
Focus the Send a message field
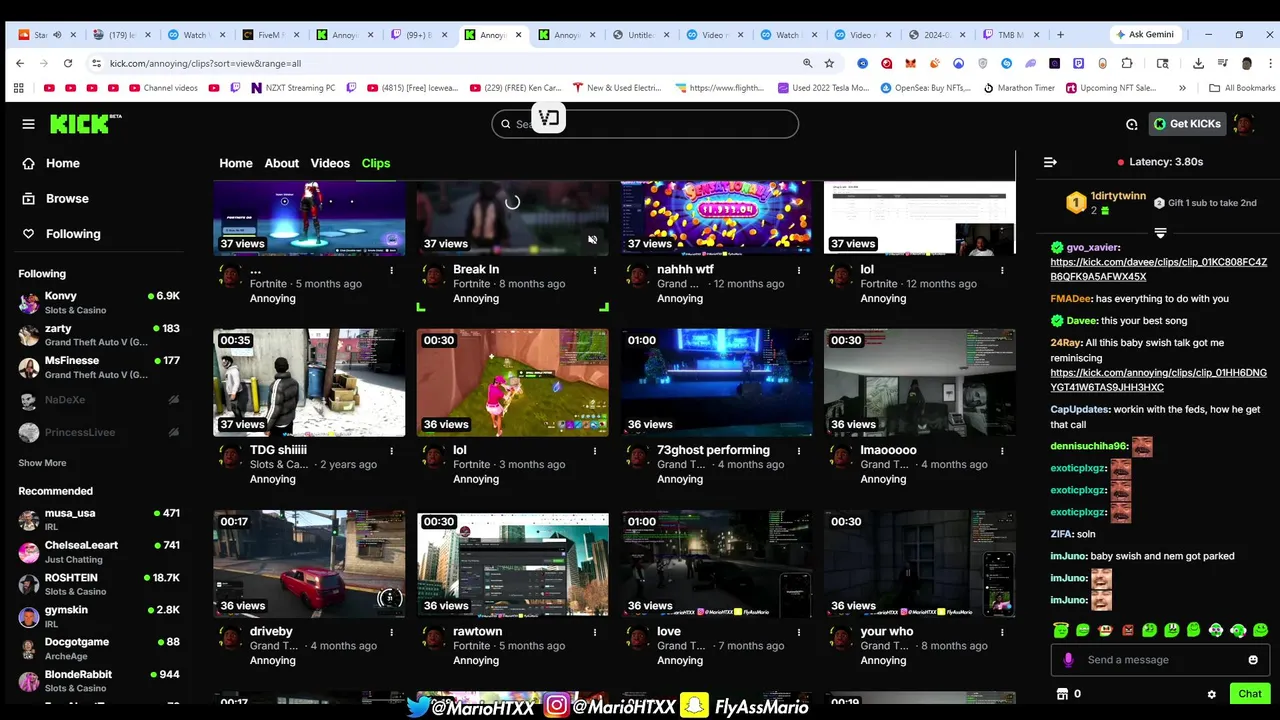1160,660
